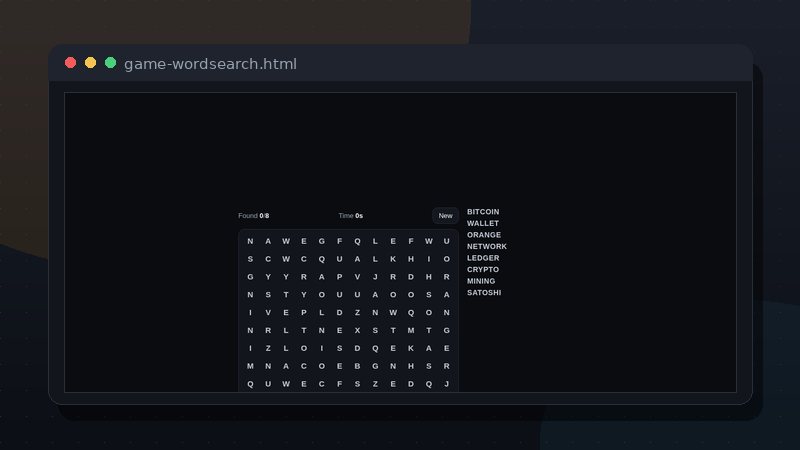Click letter M in the NRLTNE row
The height and width of the screenshot is (450, 800).
pos(411,331)
